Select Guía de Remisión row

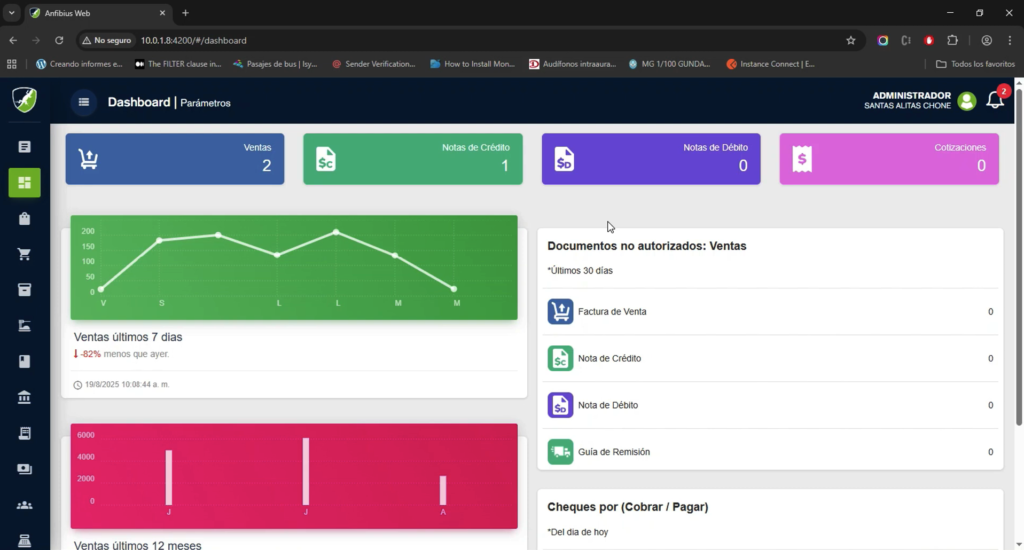[770, 452]
